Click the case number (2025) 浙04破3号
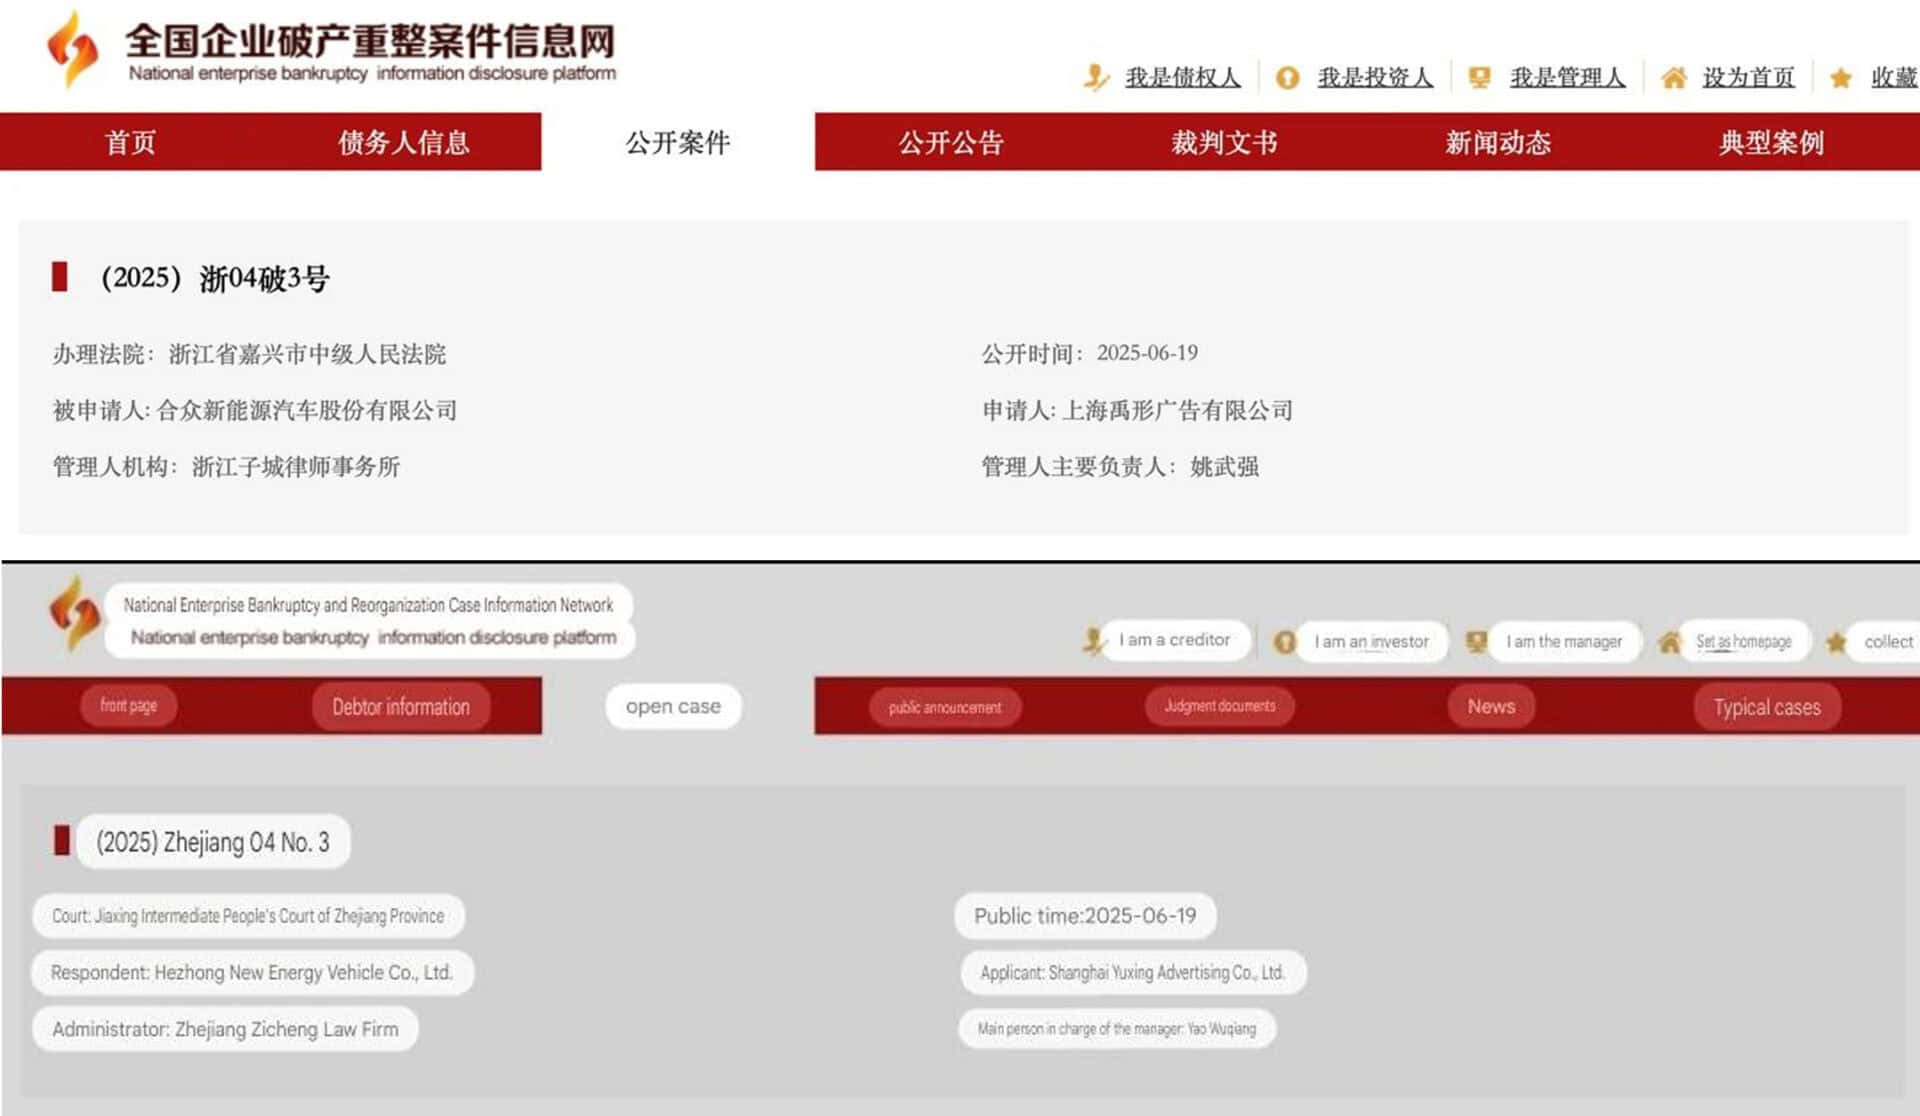The height and width of the screenshot is (1116, 1920). tap(215, 278)
